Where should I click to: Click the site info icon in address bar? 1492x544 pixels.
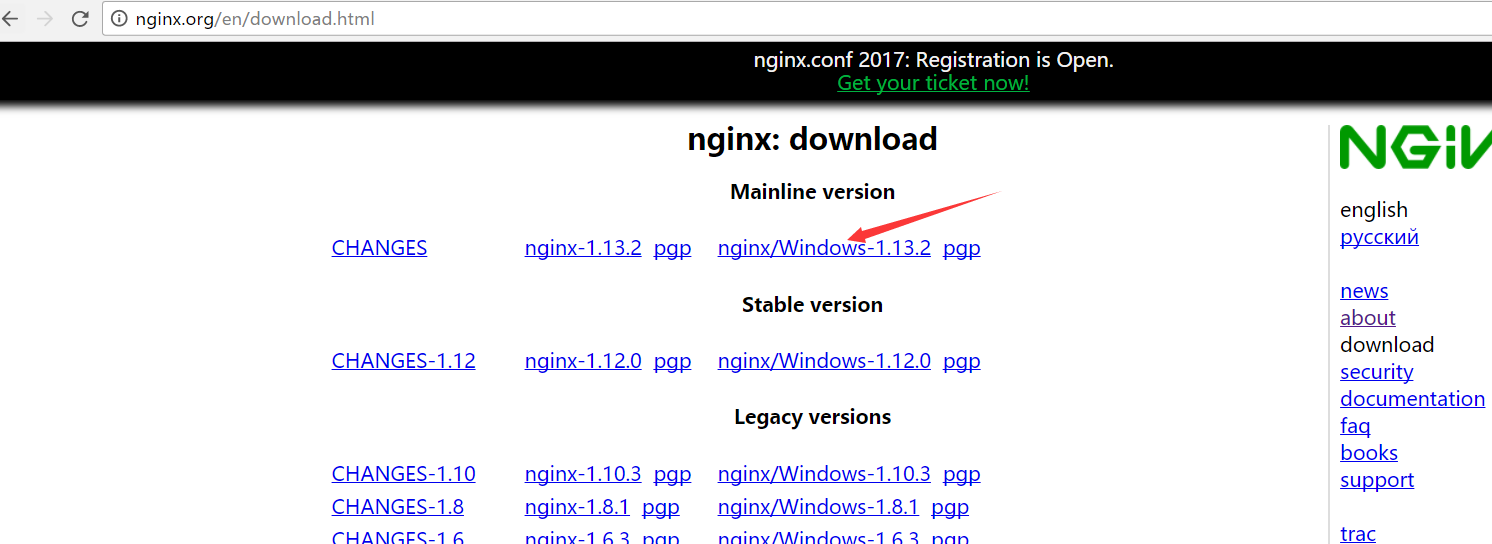coord(119,18)
